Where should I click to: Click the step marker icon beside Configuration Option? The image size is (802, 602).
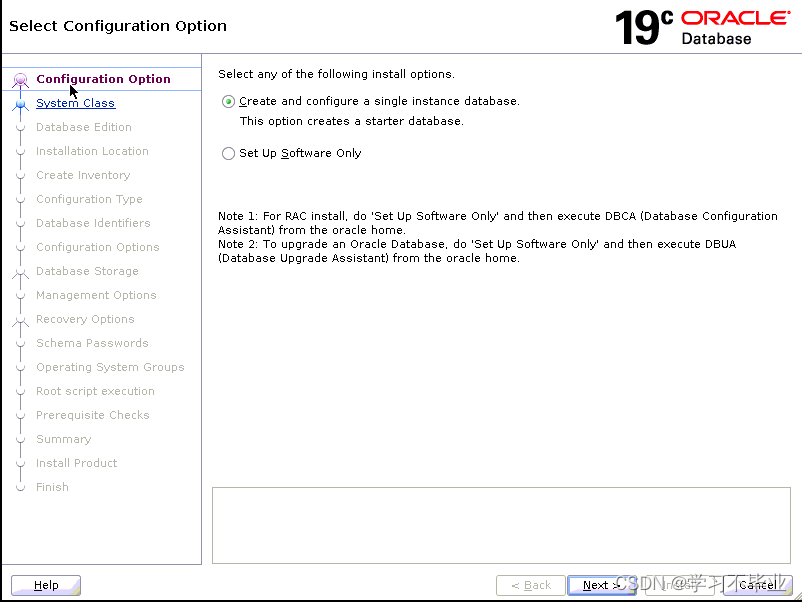coord(21,79)
